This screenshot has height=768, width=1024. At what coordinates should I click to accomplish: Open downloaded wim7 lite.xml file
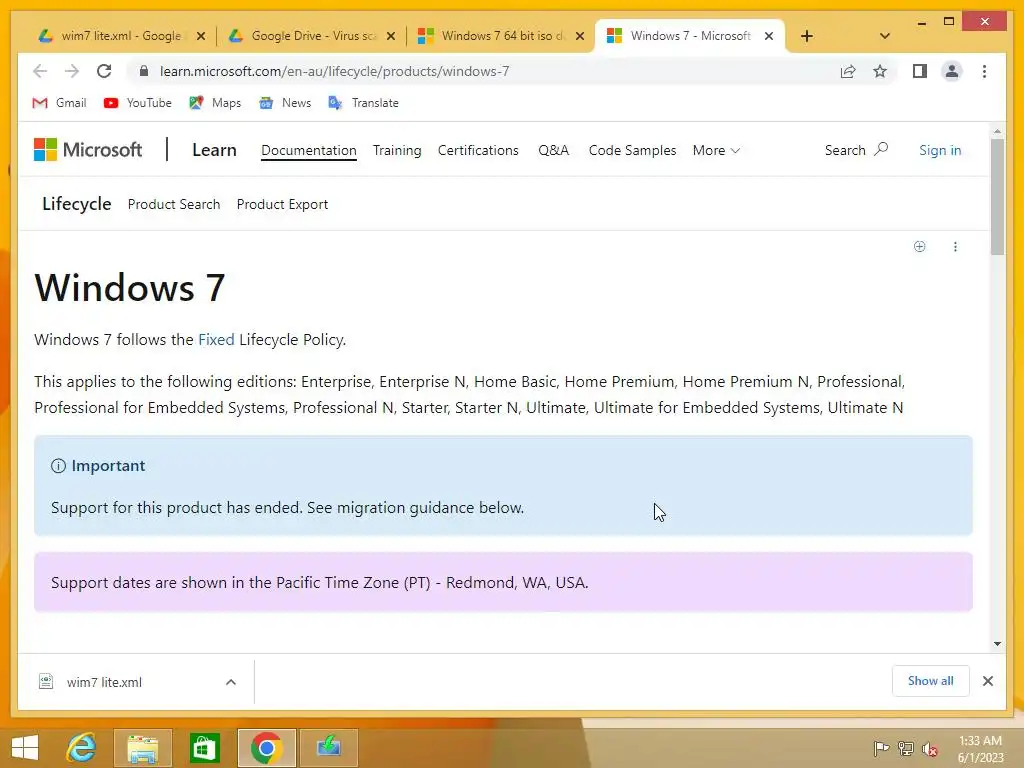click(x=104, y=682)
